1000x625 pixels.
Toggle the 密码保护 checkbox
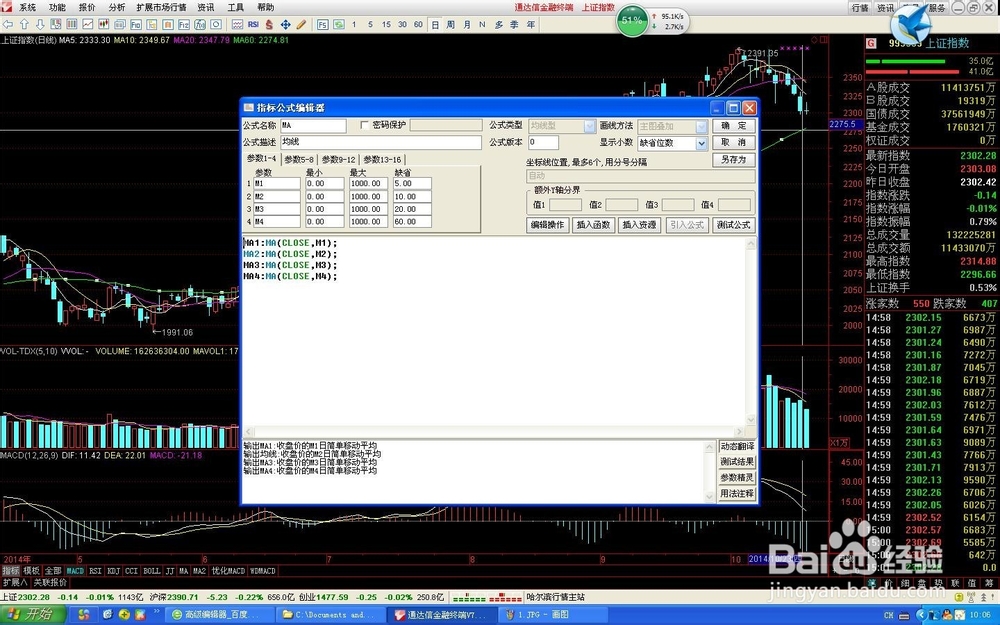coord(365,125)
